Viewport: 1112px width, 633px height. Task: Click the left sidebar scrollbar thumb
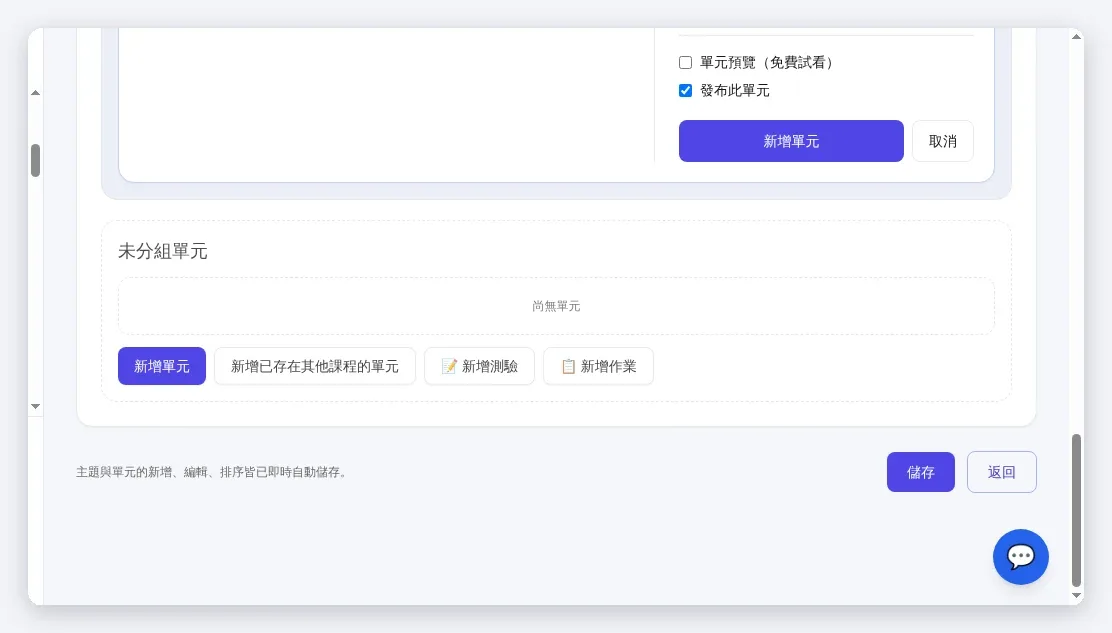[35, 160]
